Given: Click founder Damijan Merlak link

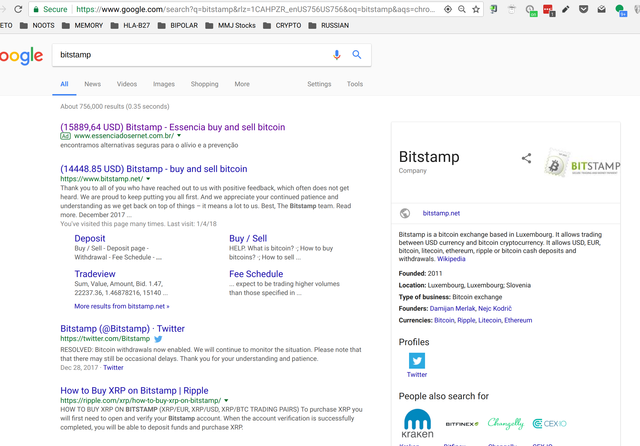Looking at the screenshot, I should click(452, 308).
